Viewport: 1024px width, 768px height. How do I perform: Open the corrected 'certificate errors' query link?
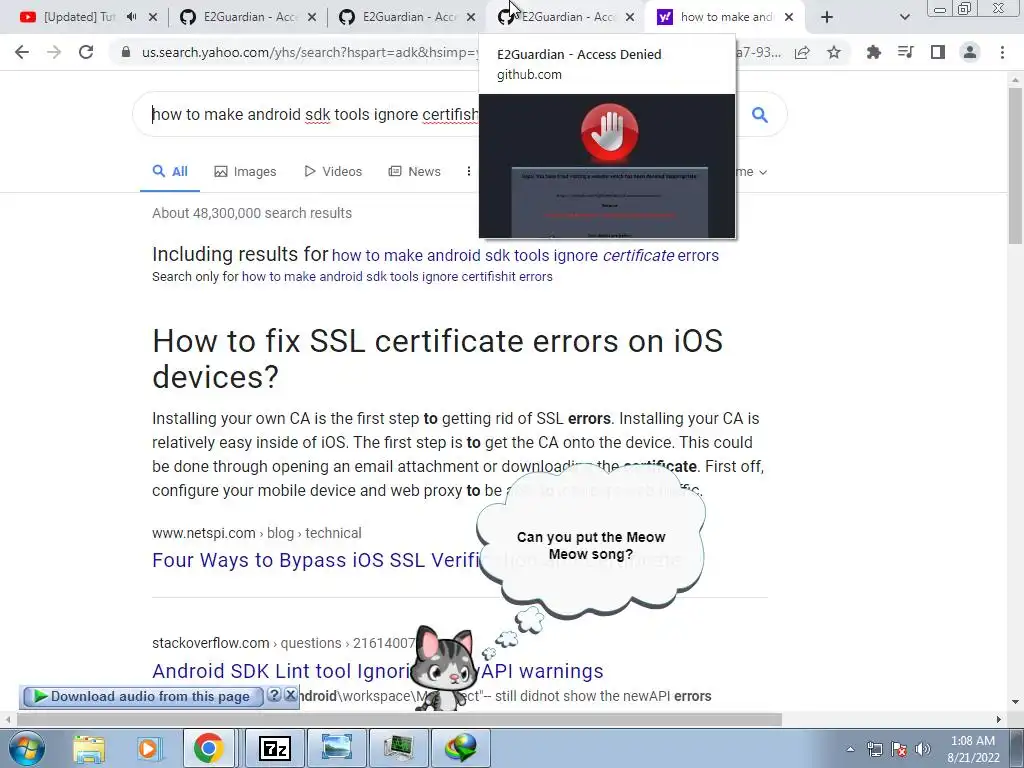tap(525, 255)
